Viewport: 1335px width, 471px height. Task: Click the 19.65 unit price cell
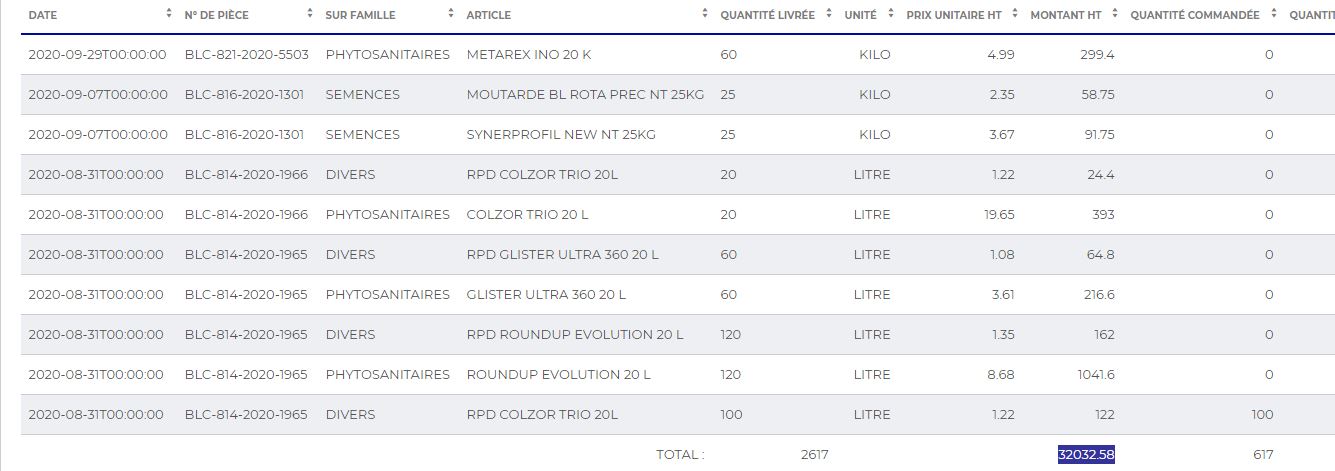pos(1000,215)
